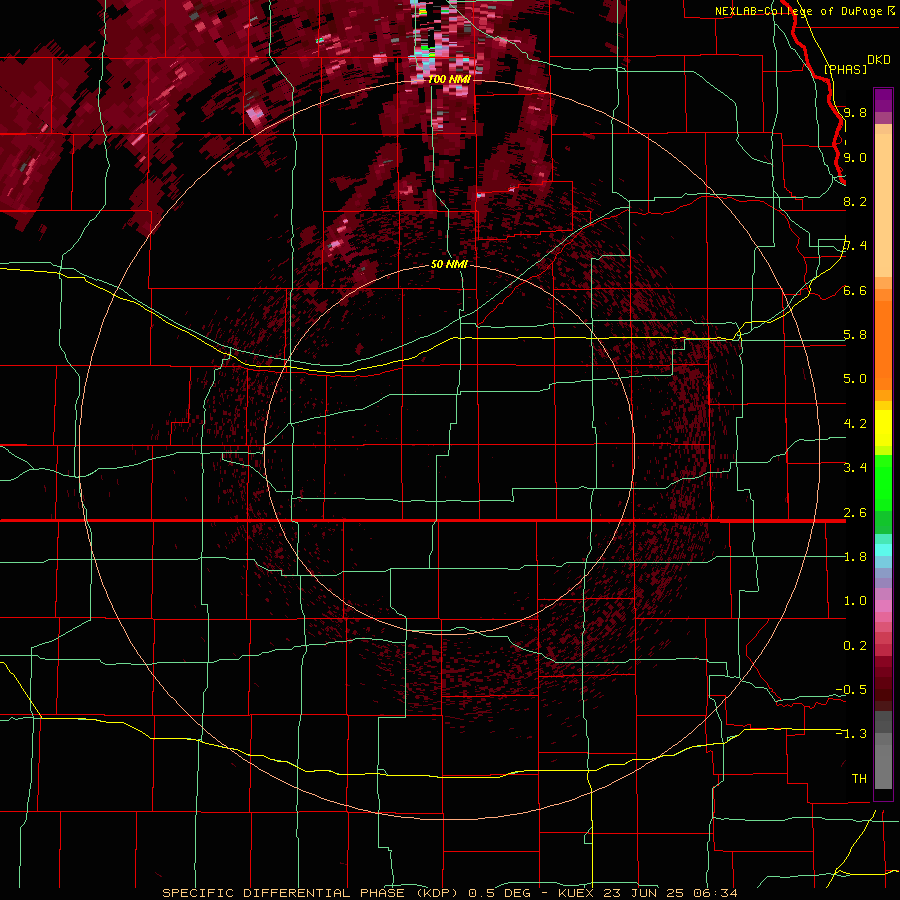
Task: Click the DKD units label
Action: [x=879, y=60]
